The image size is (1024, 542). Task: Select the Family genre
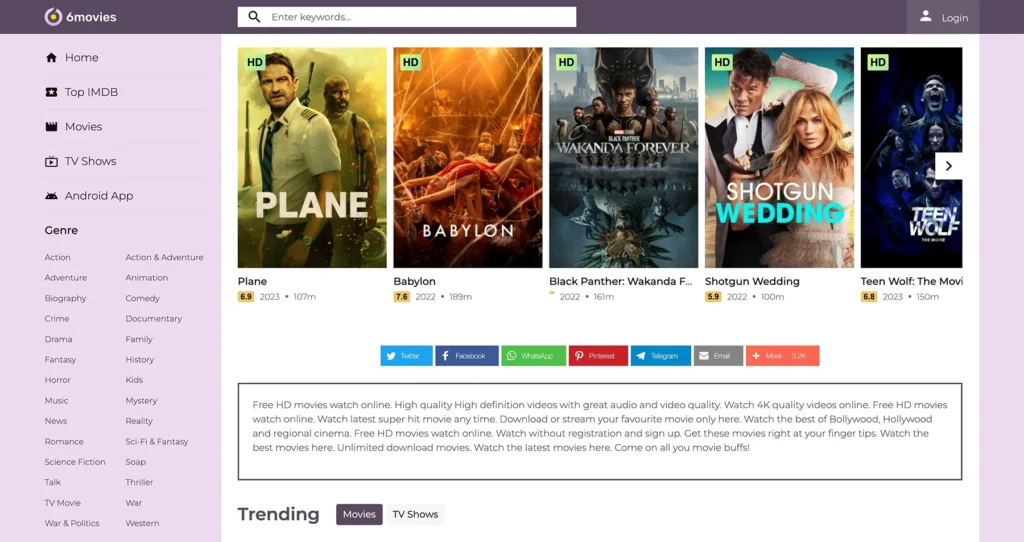click(x=139, y=340)
